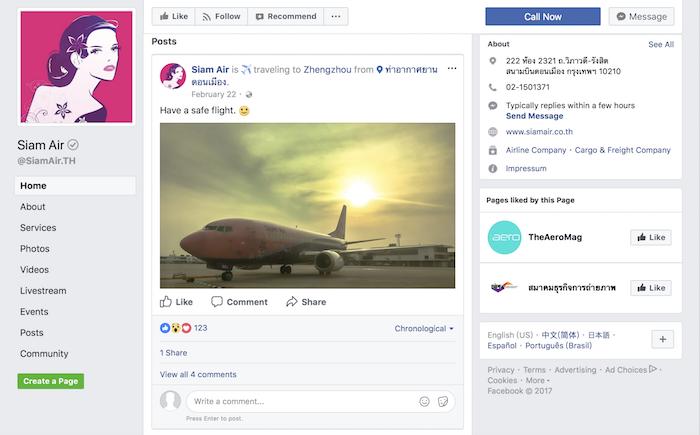The width and height of the screenshot is (700, 435).
Task: Open the Photos section in sidebar
Action: pyautogui.click(x=35, y=249)
